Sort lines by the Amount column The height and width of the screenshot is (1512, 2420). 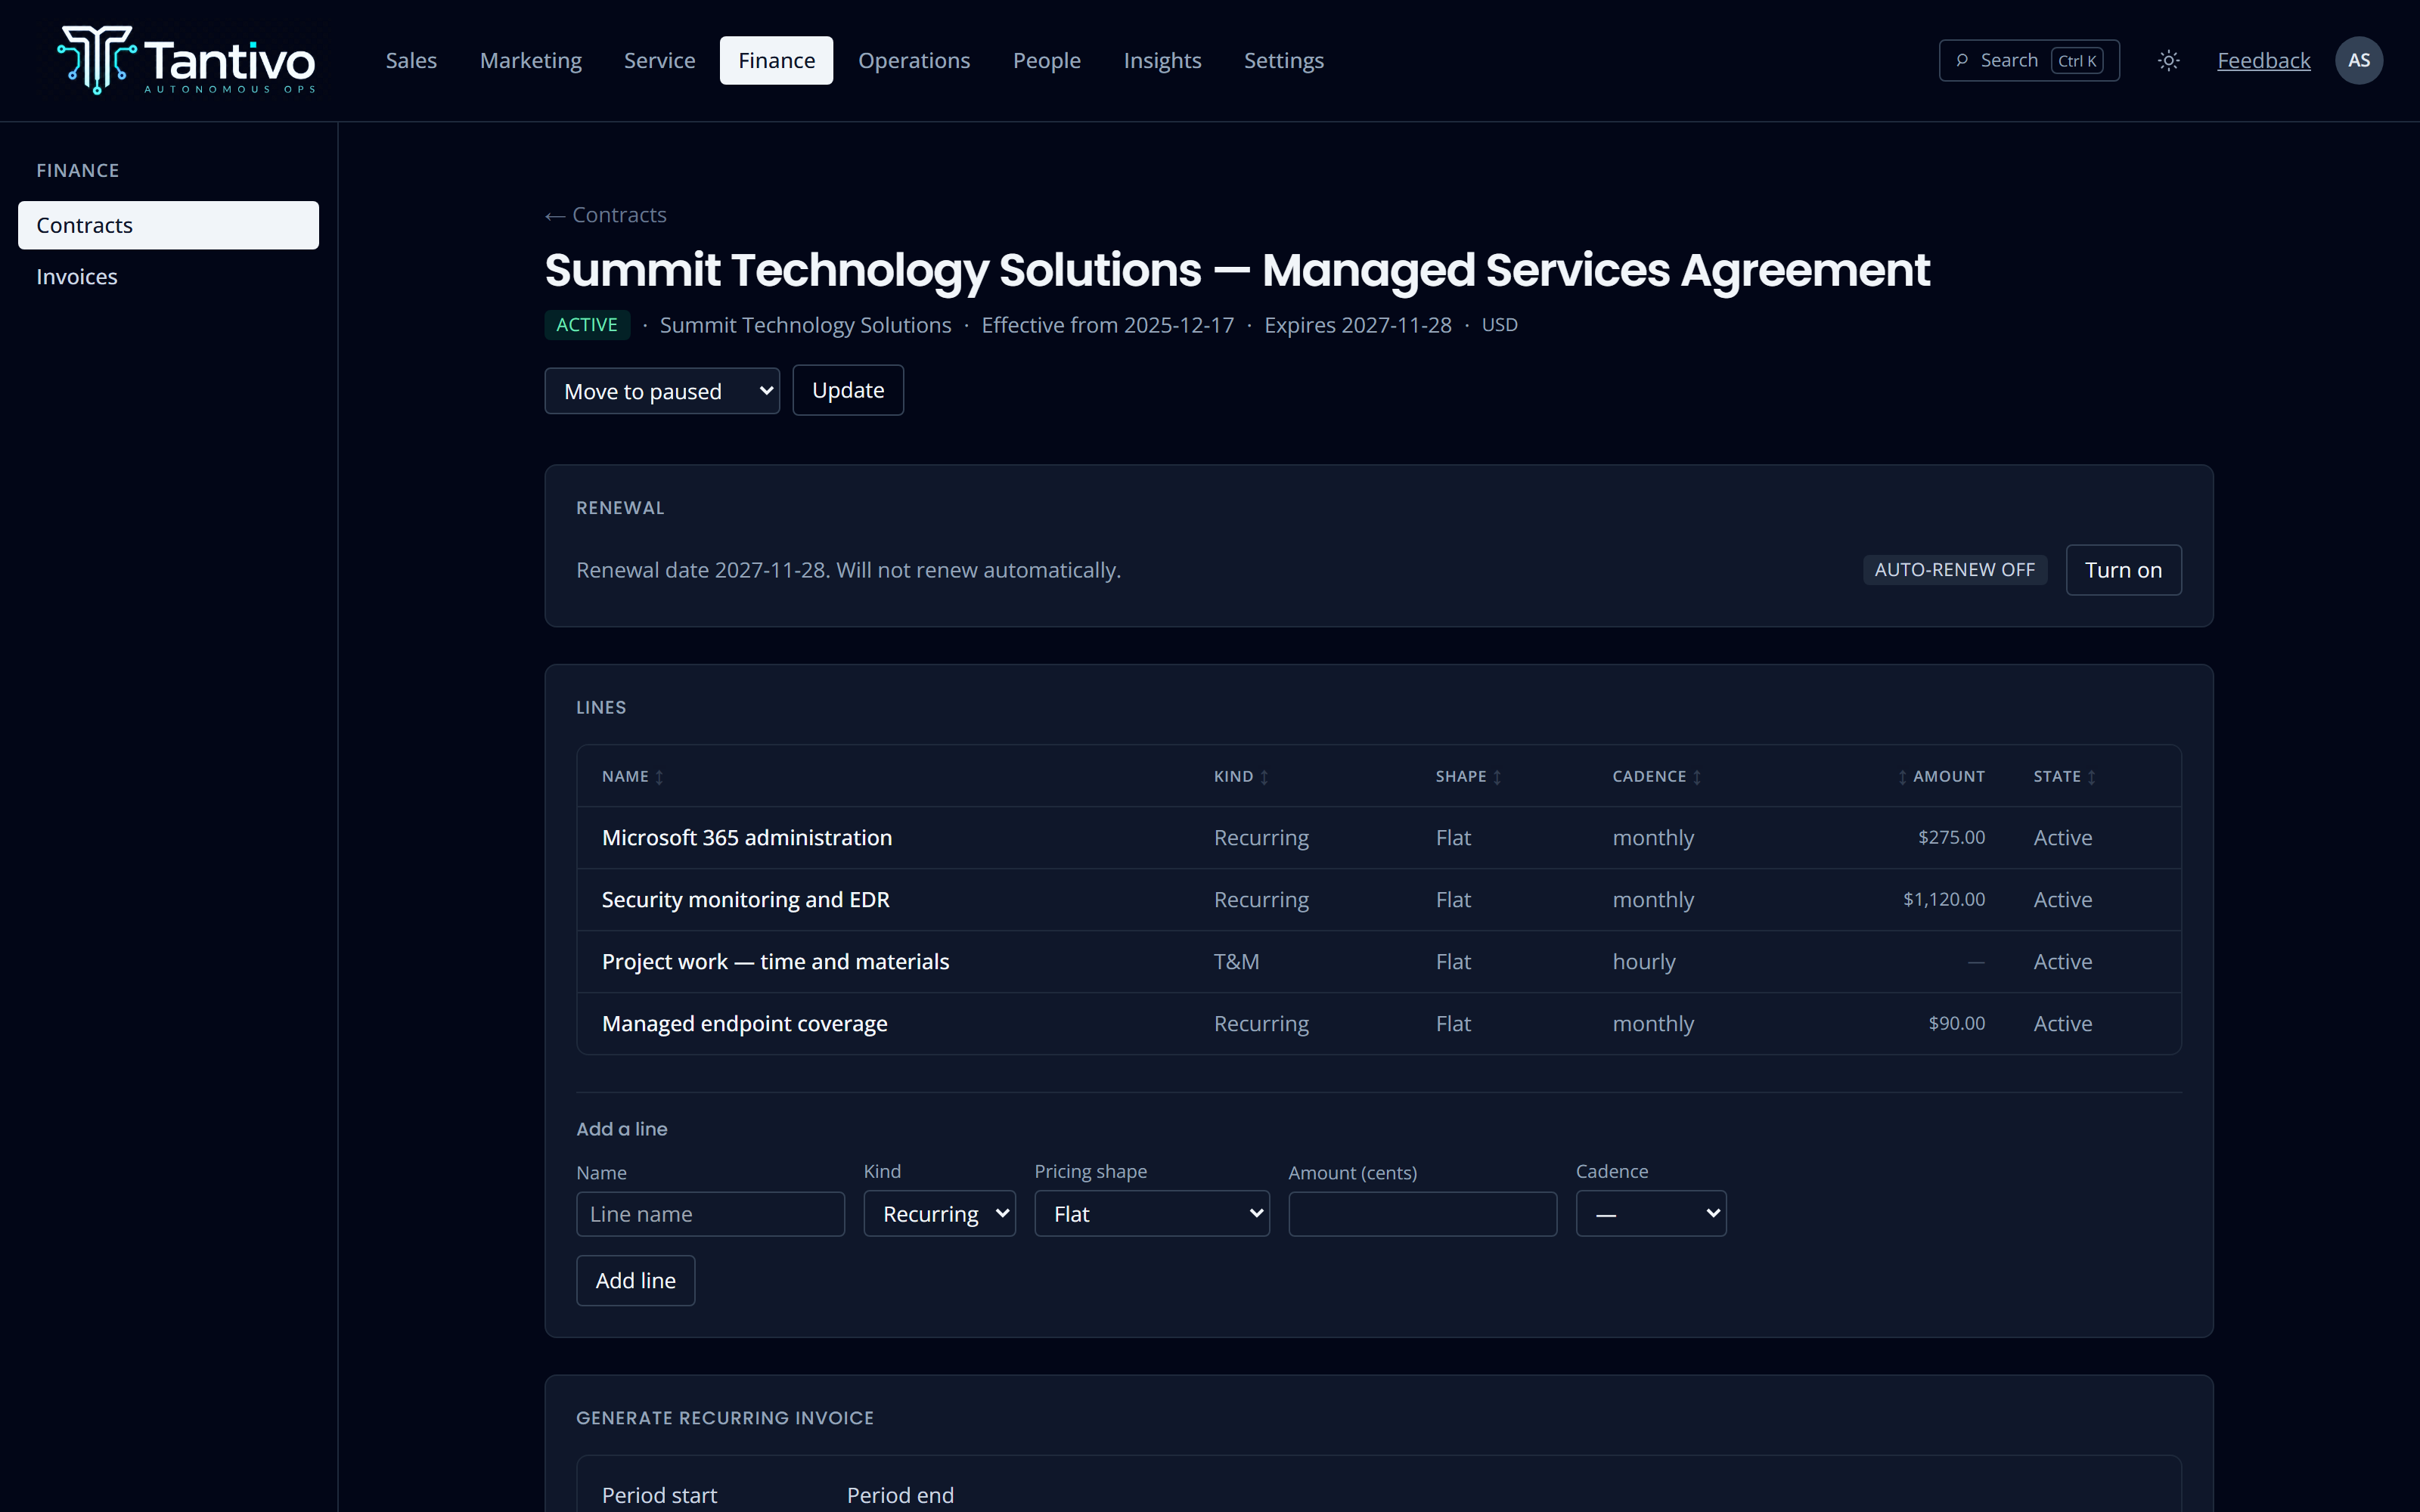coord(1941,777)
